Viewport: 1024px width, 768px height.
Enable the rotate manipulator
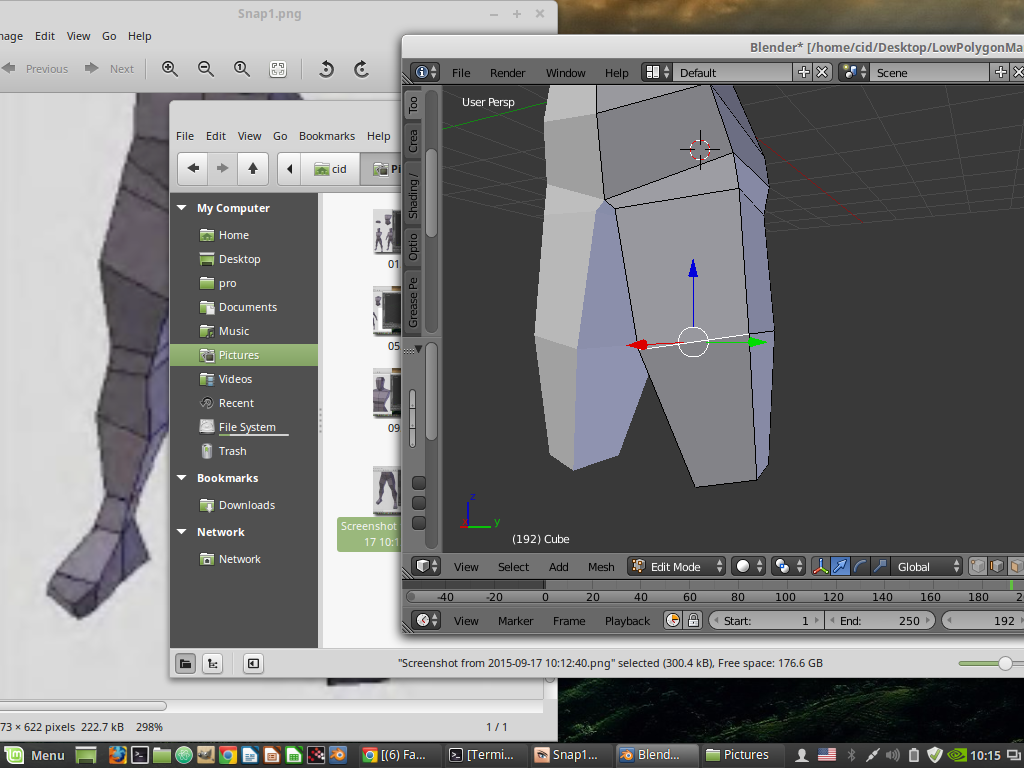coord(860,566)
